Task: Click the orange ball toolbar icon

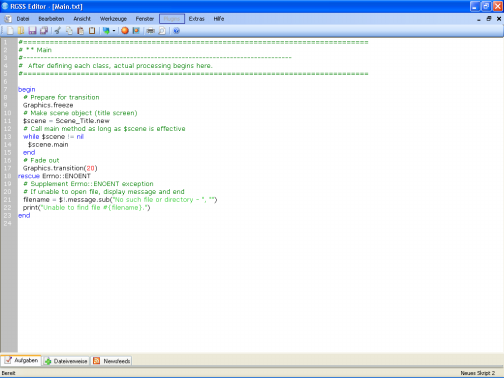Action: 125,31
